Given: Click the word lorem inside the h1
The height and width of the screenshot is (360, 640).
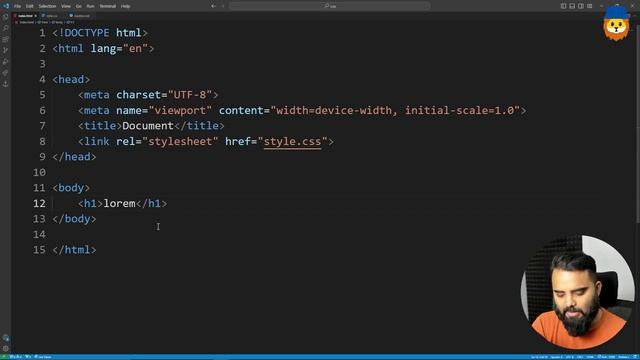Looking at the screenshot, I should tap(119, 203).
